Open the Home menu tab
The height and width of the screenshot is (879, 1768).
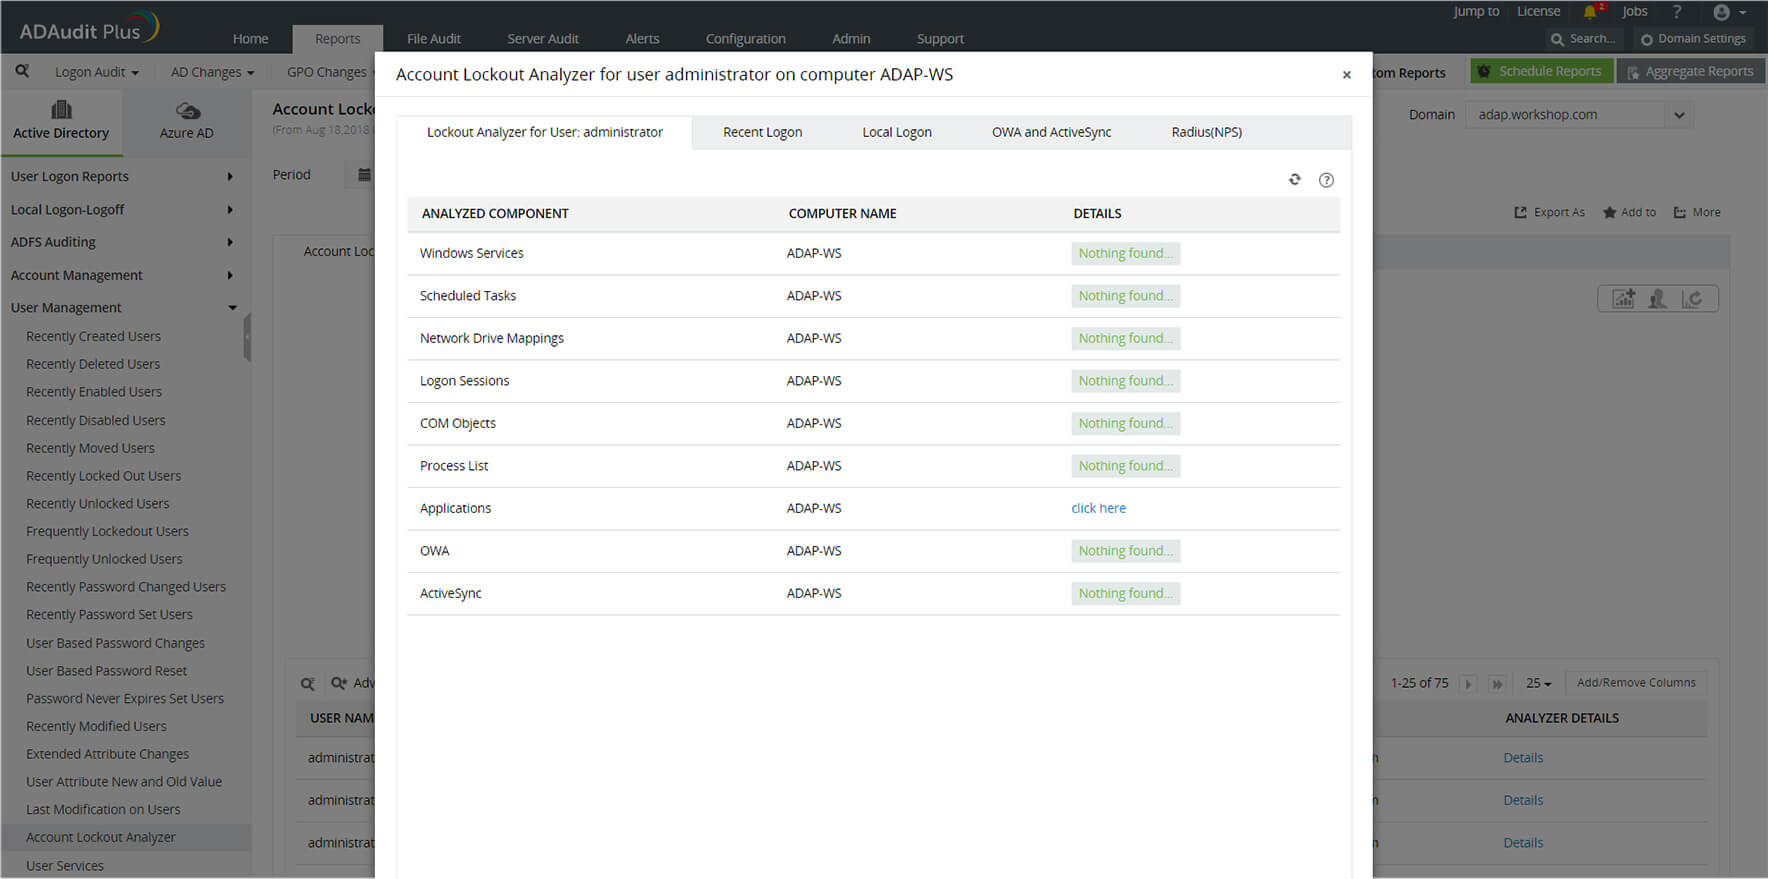click(250, 39)
